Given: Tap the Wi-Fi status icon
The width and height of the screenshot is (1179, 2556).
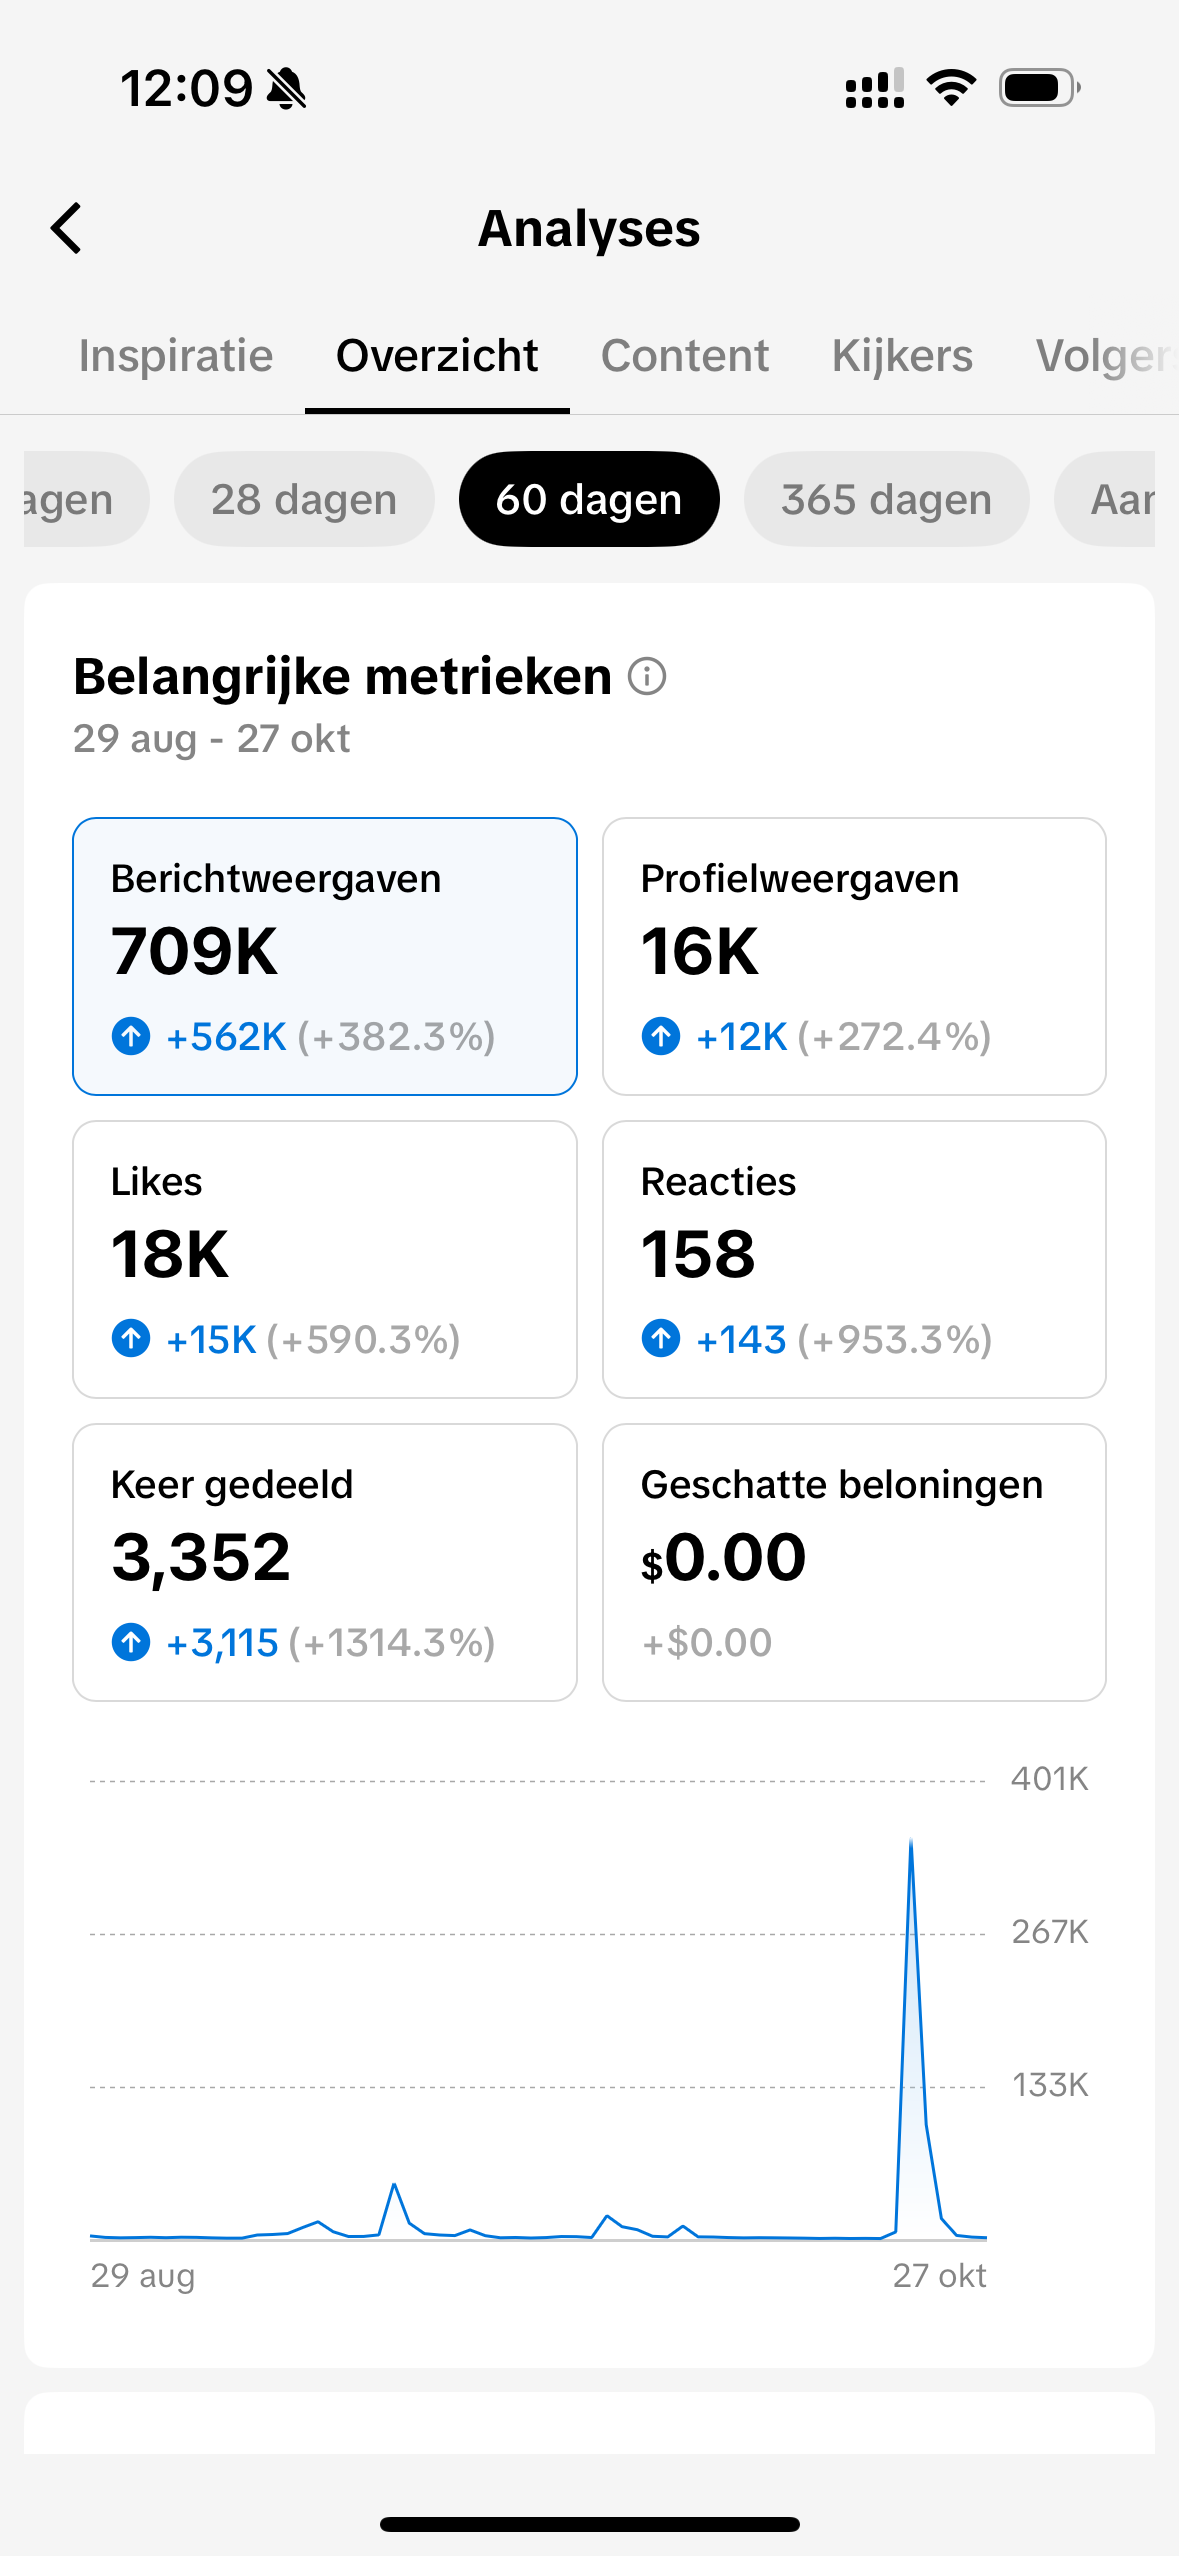Looking at the screenshot, I should (x=951, y=88).
